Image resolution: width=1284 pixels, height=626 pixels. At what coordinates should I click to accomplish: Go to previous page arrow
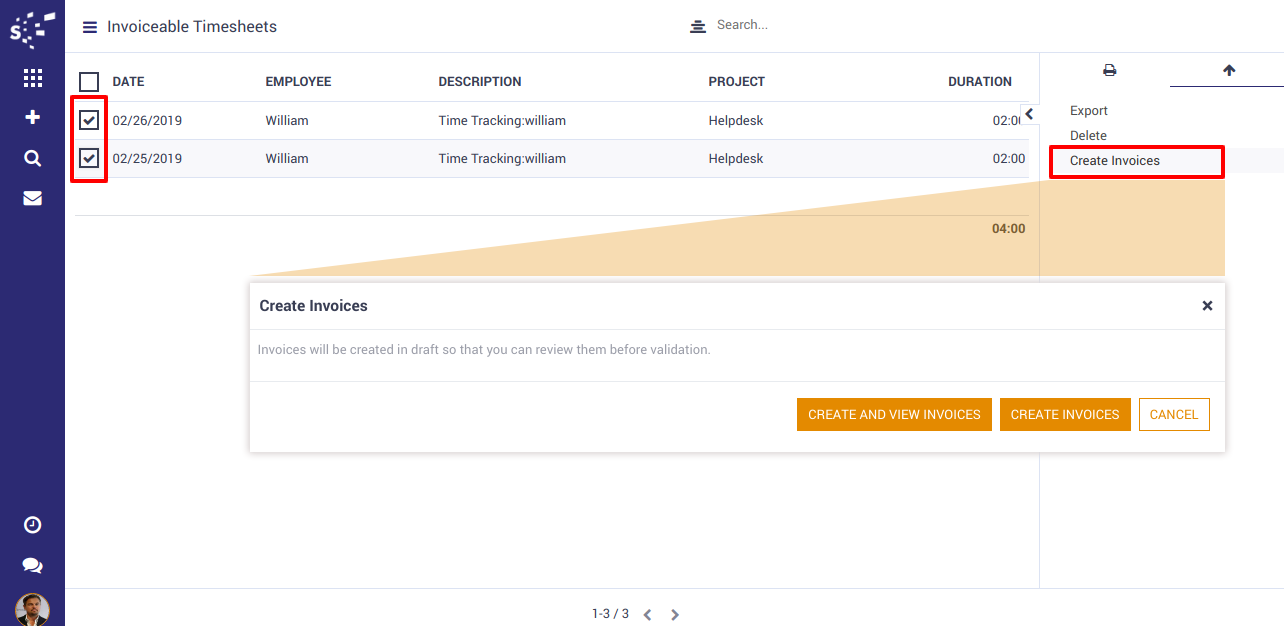648,614
